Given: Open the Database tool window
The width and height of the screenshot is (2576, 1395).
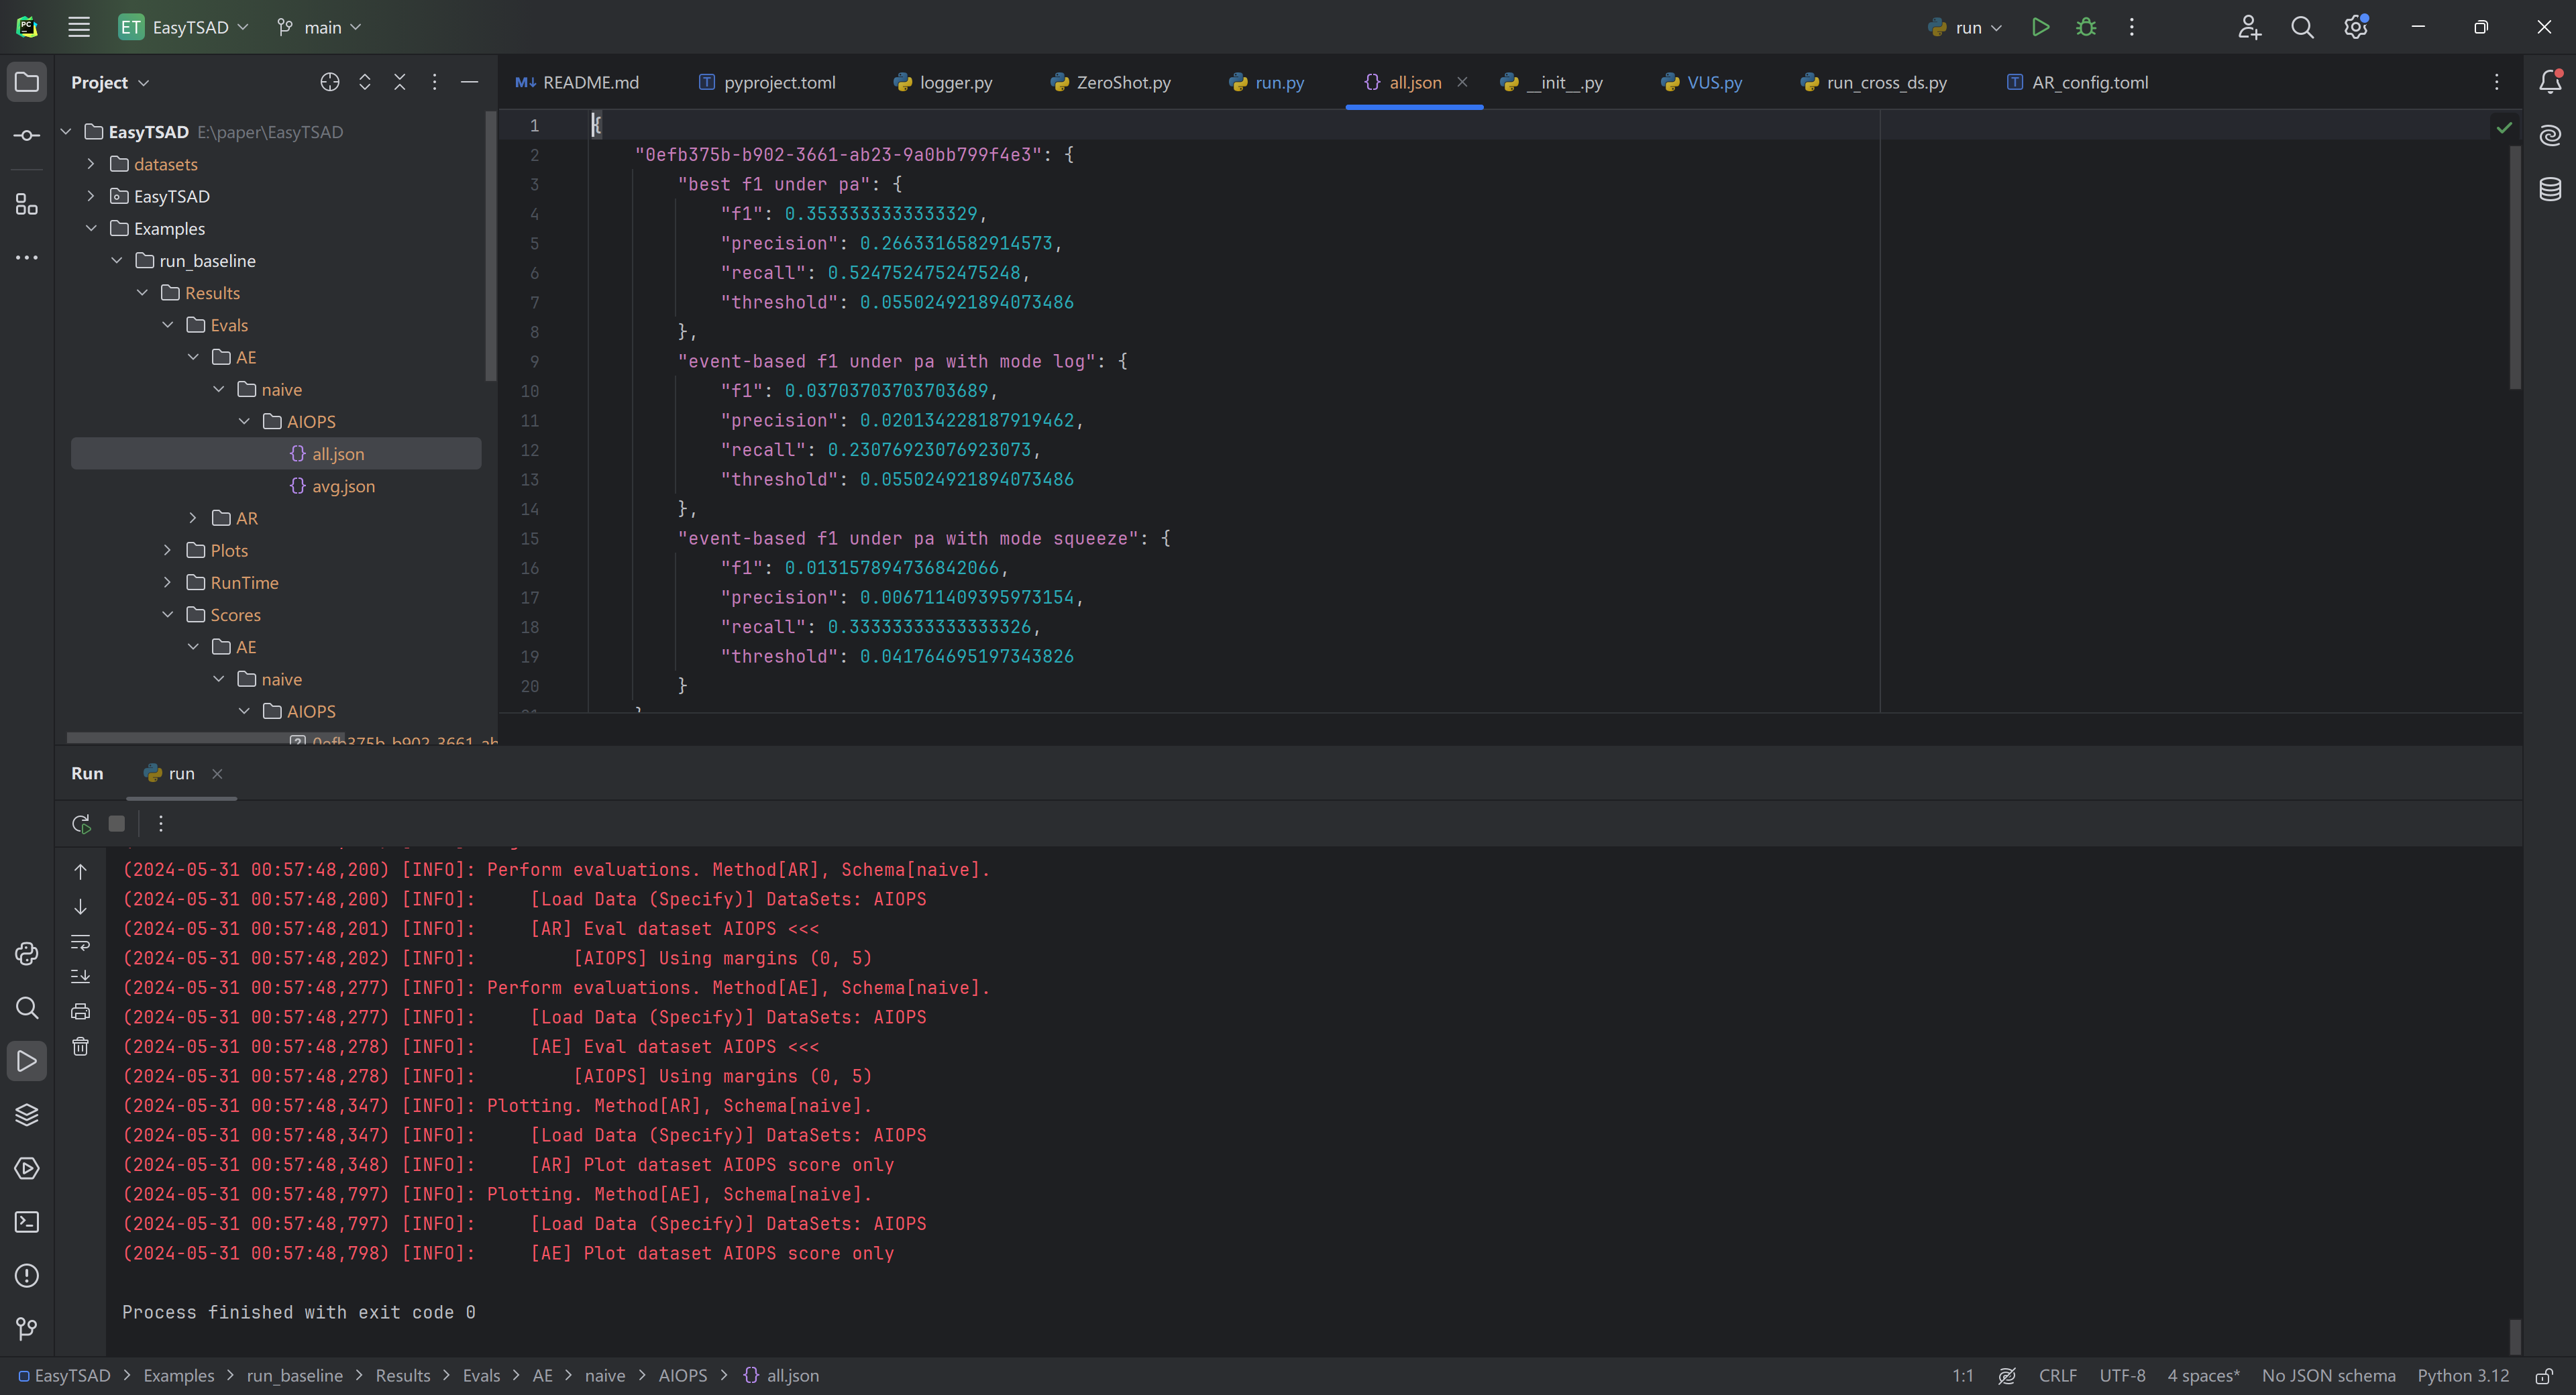Looking at the screenshot, I should point(2550,188).
